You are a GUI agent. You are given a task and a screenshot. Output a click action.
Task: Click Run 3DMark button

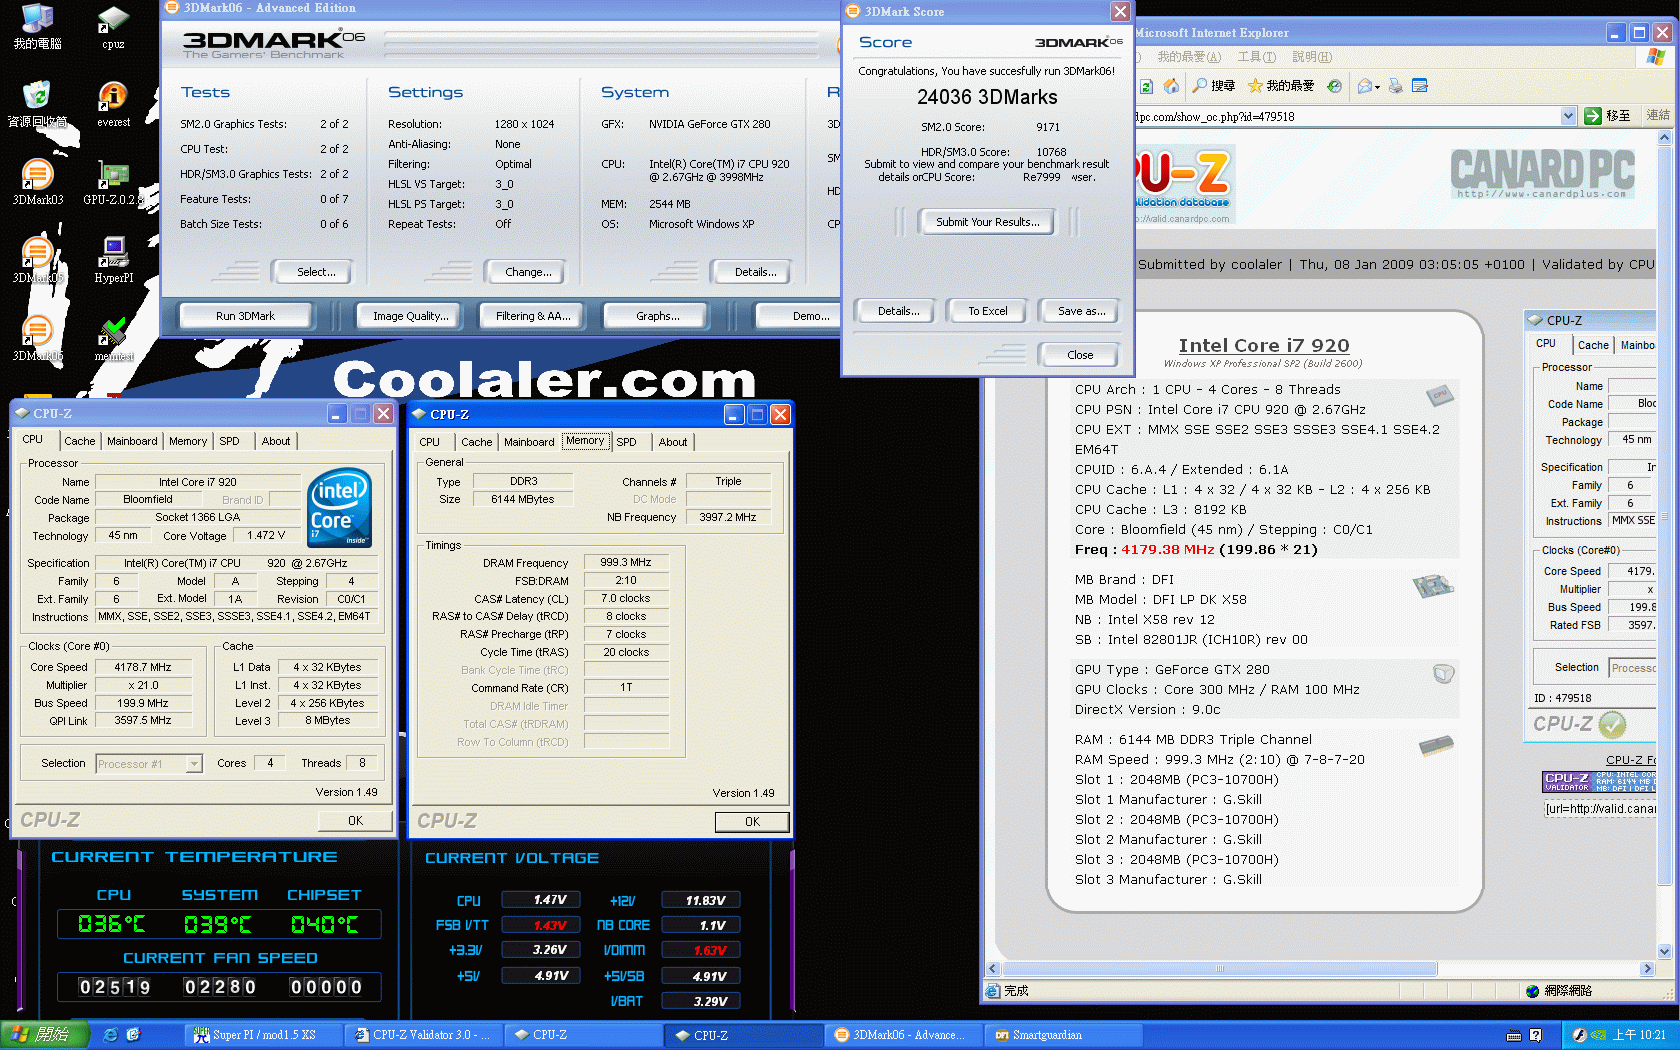[x=245, y=316]
